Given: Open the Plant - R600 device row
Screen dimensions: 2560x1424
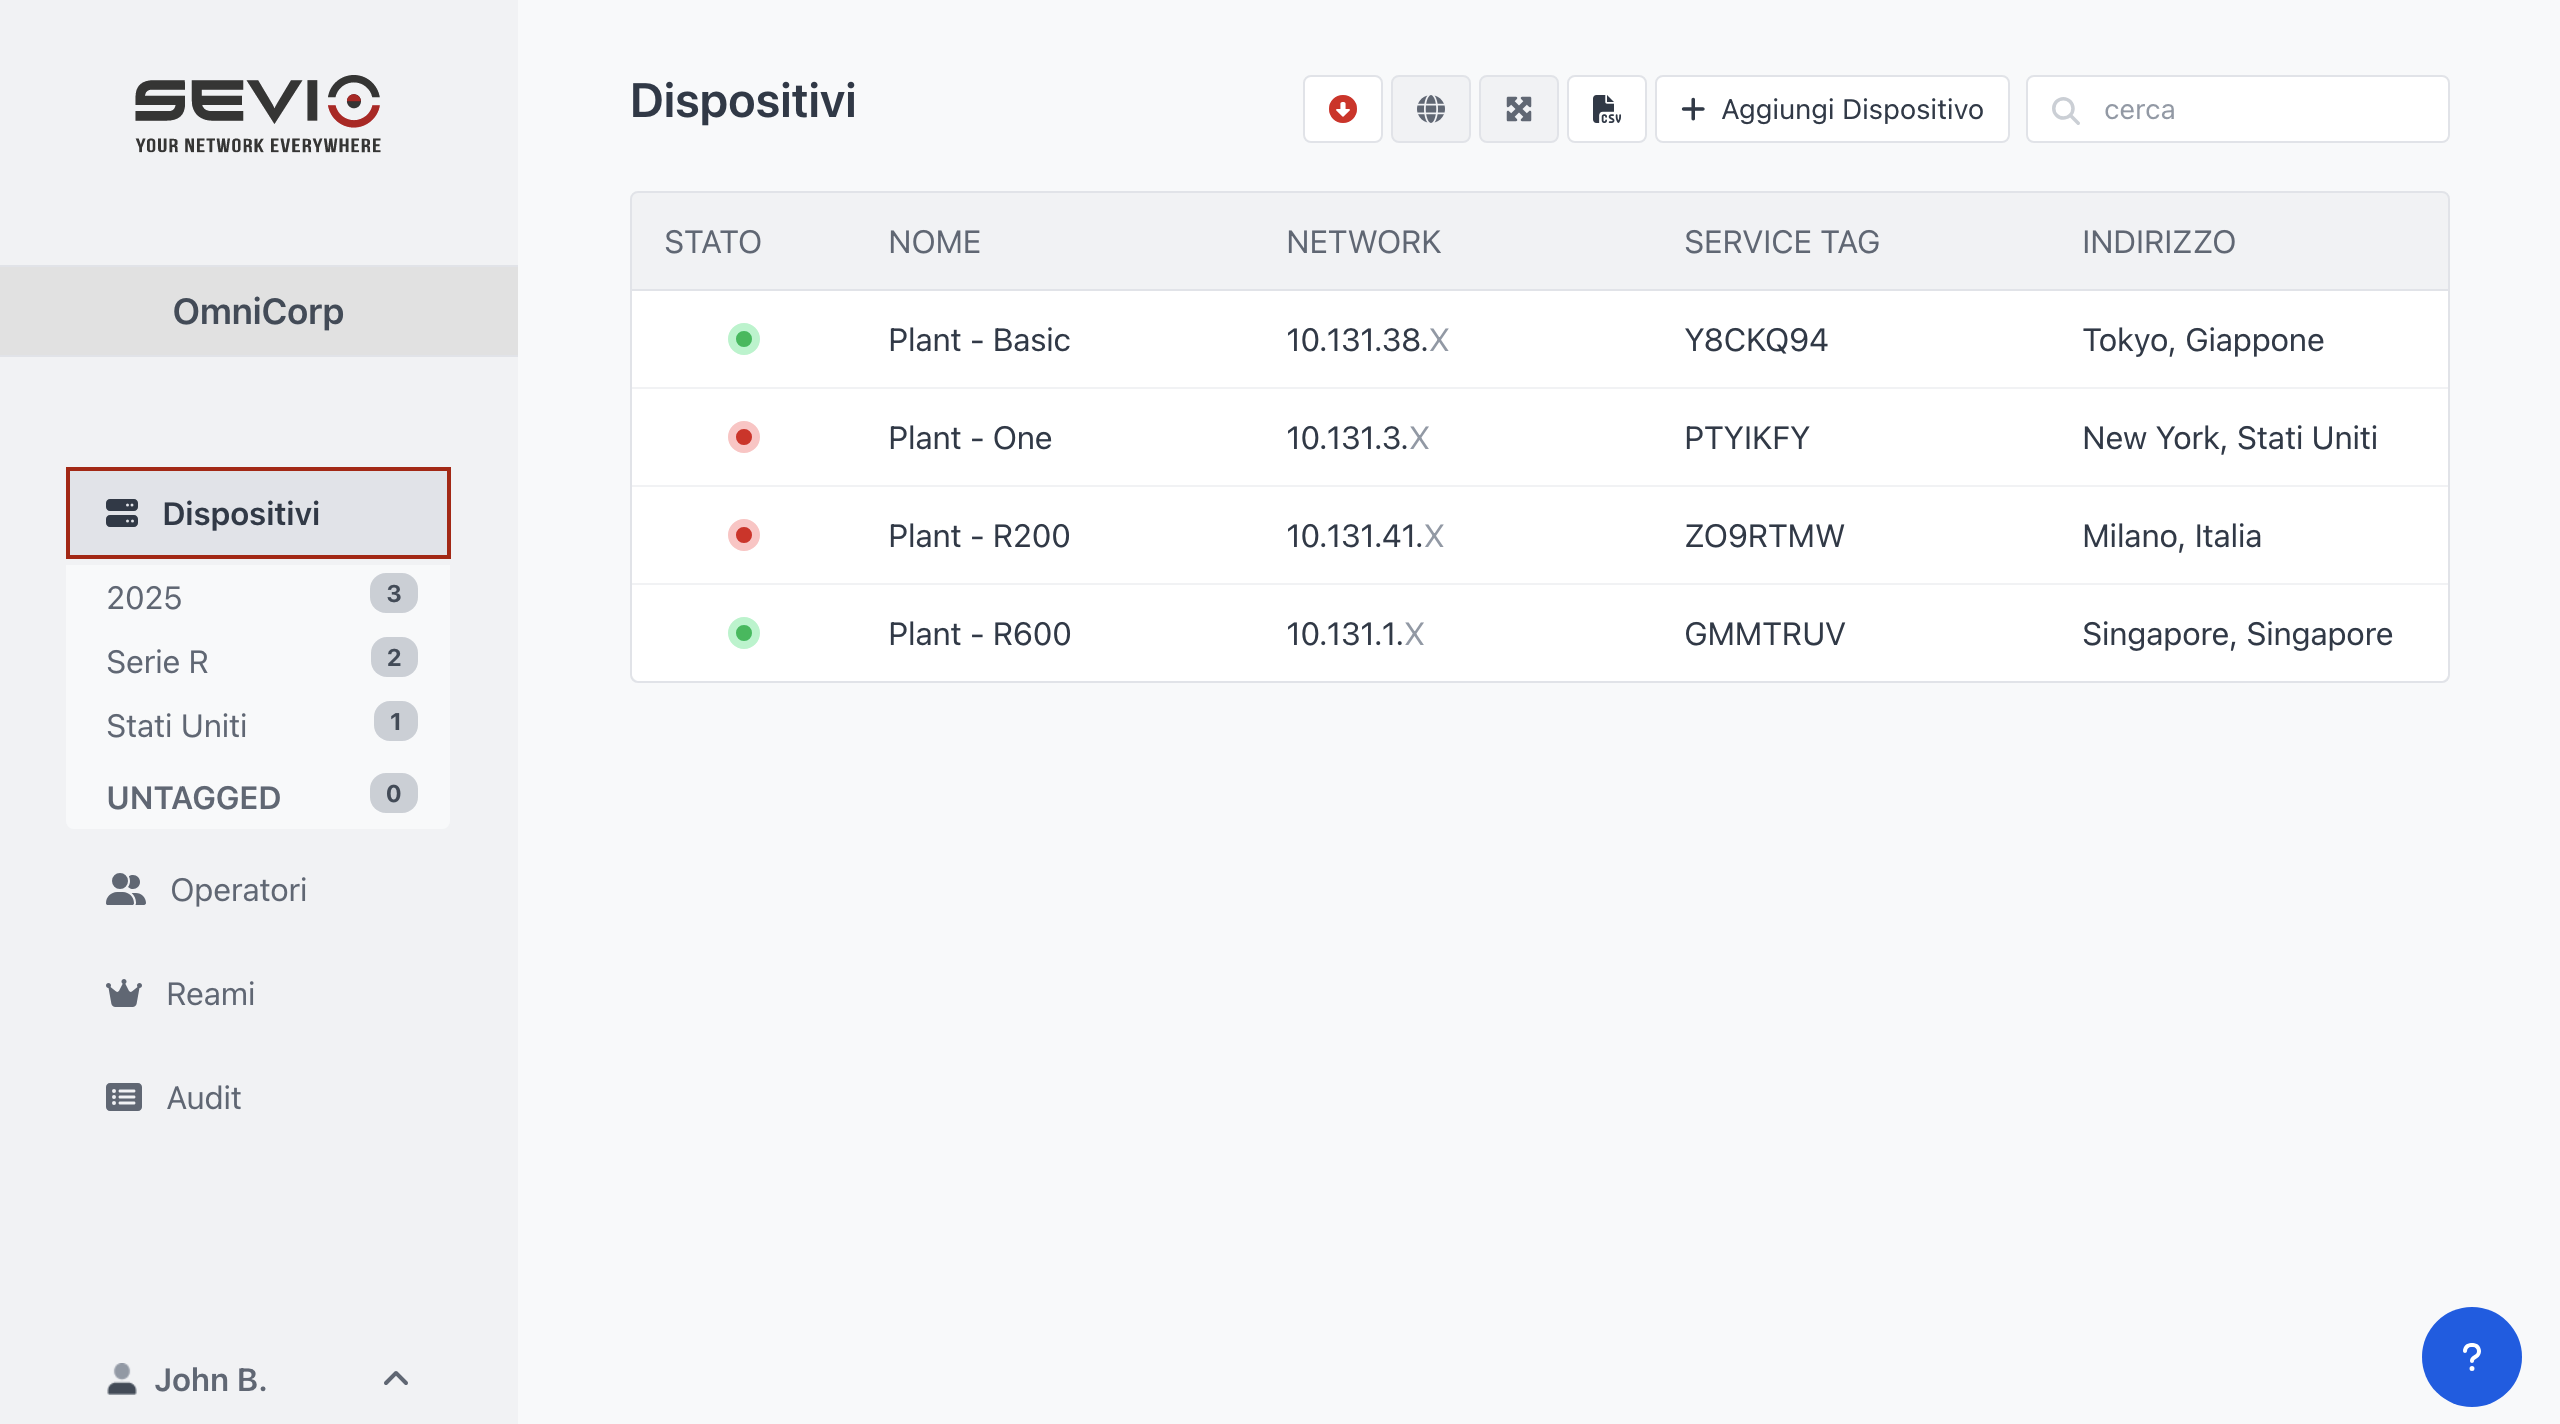Looking at the screenshot, I should [x=980, y=633].
